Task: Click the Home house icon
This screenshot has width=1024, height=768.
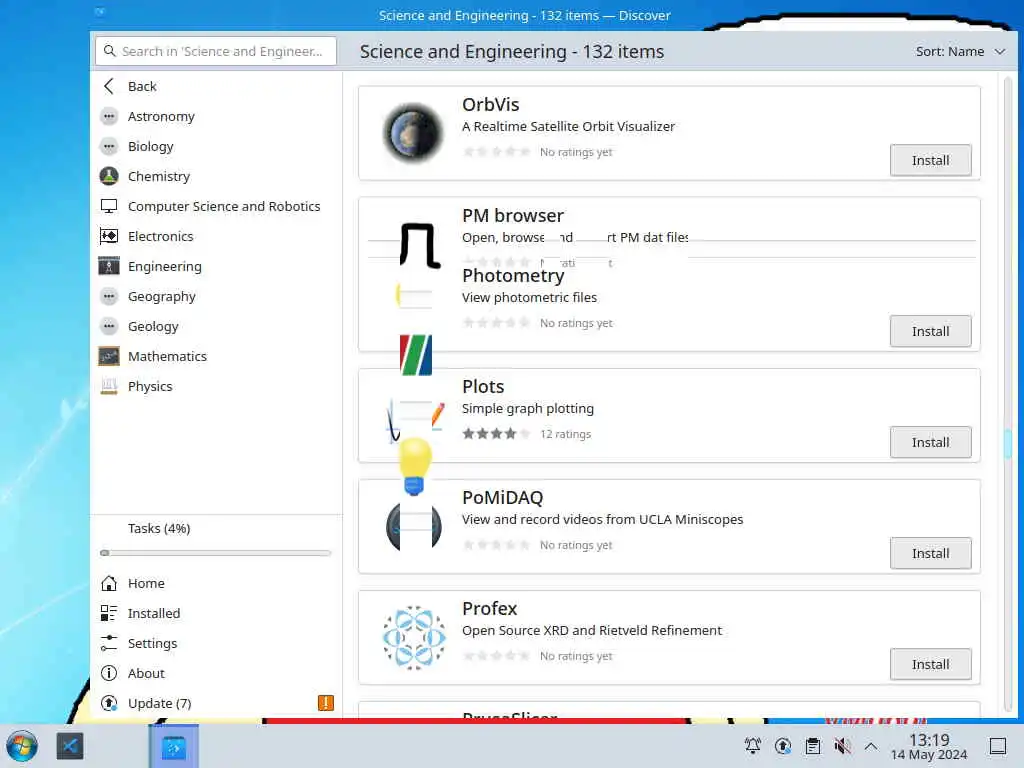Action: 109,583
